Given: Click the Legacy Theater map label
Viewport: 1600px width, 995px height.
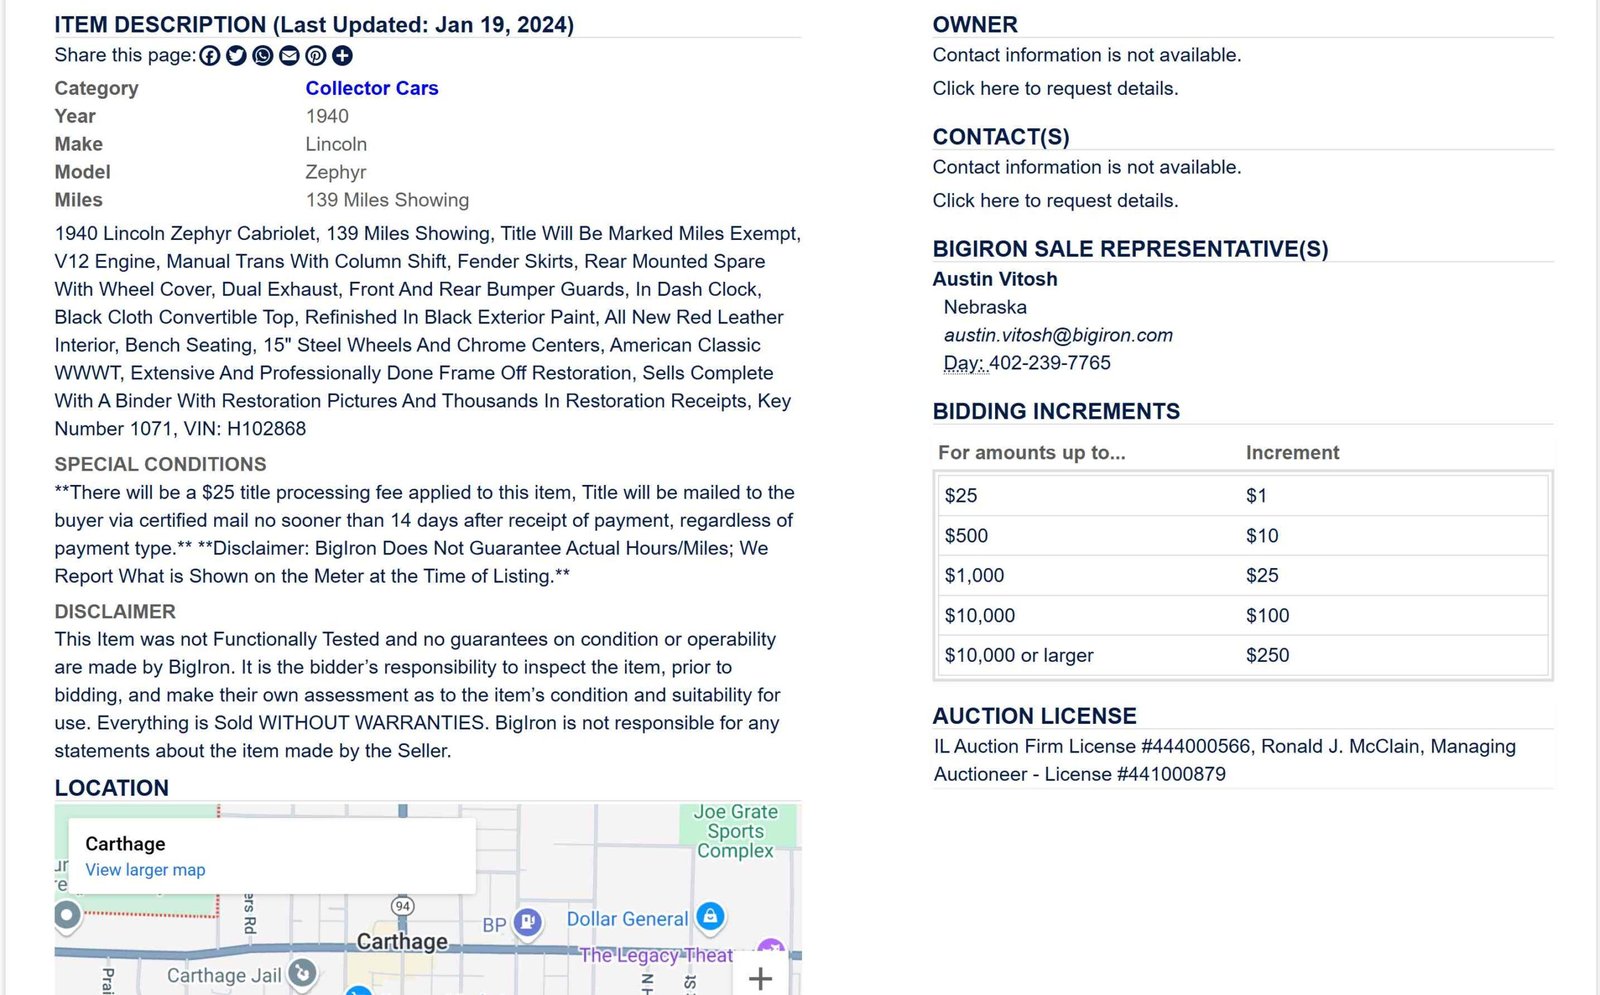Looking at the screenshot, I should click(x=656, y=956).
